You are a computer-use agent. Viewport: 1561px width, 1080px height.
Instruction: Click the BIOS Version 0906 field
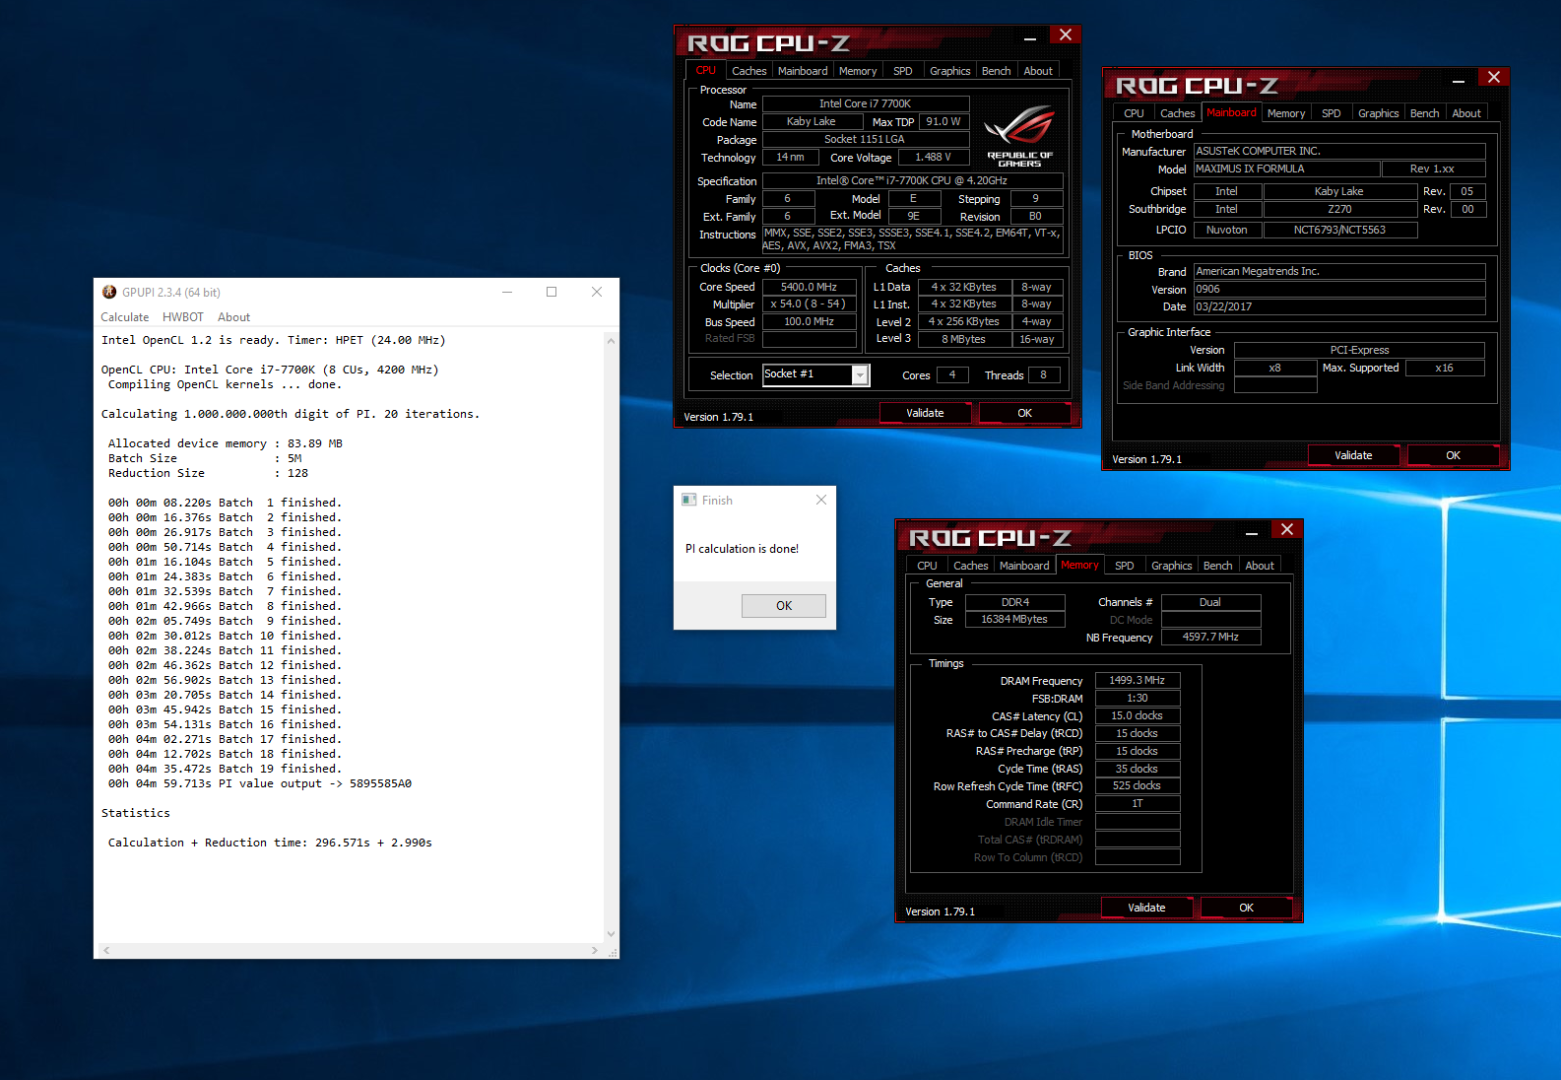click(1339, 289)
